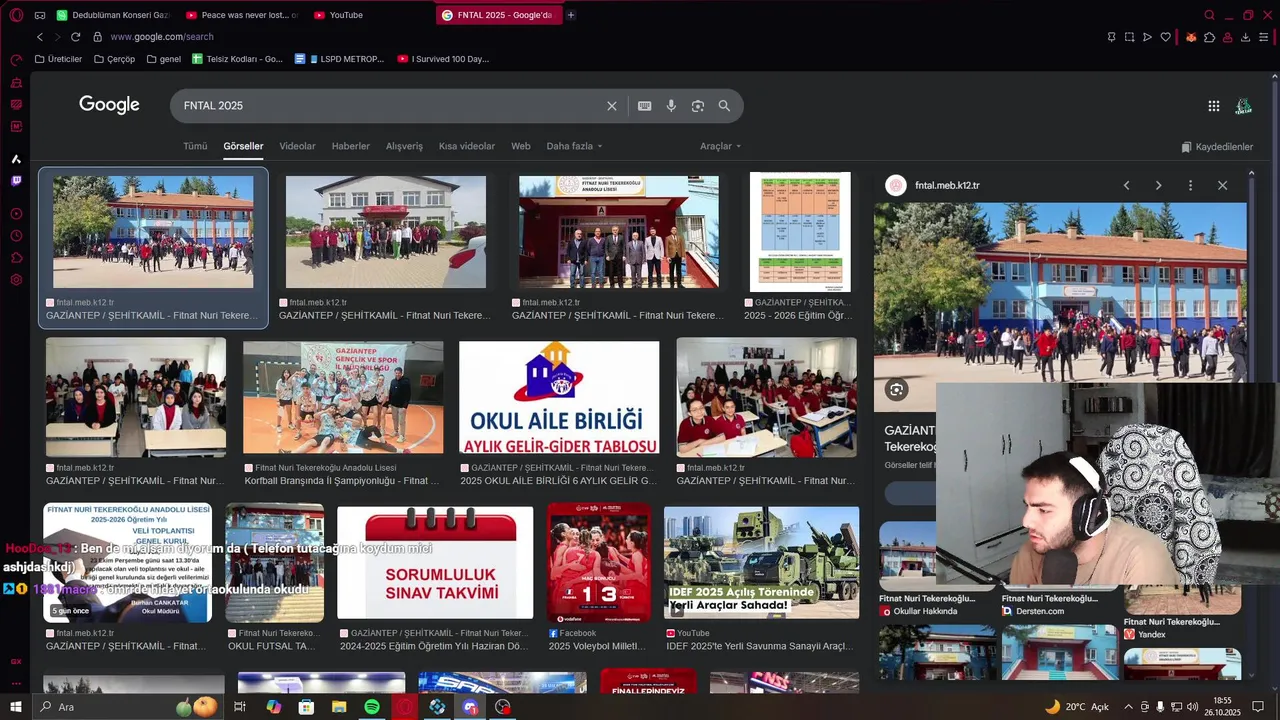The image size is (1280, 720).
Task: Open the player arrow icon in toolbar
Action: pos(1147,37)
